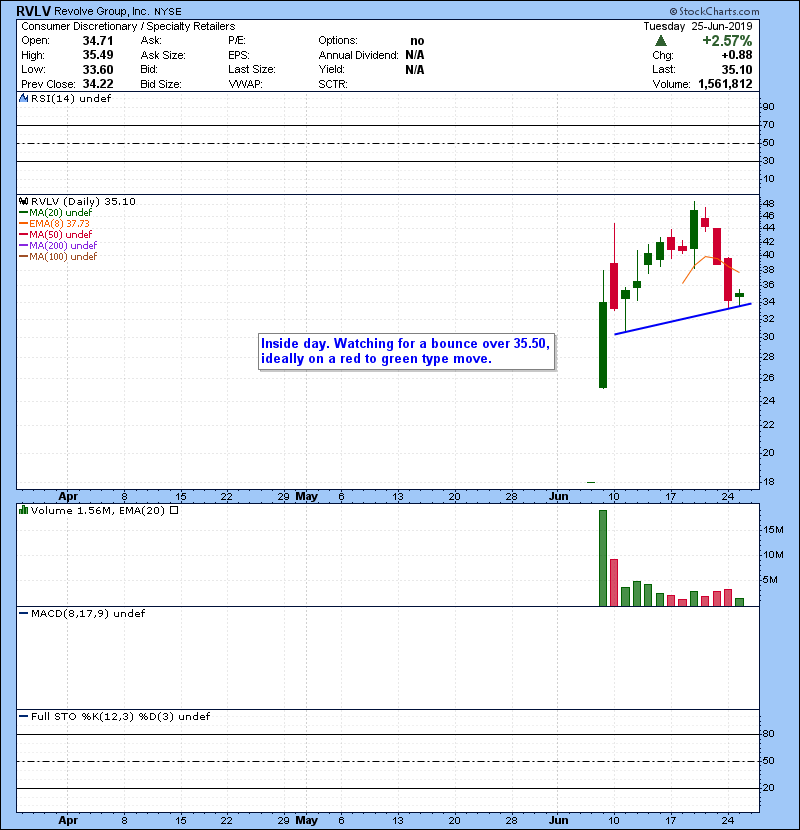Click the Volume 1.56M, EMA(20) label
The height and width of the screenshot is (830, 800).
point(98,510)
